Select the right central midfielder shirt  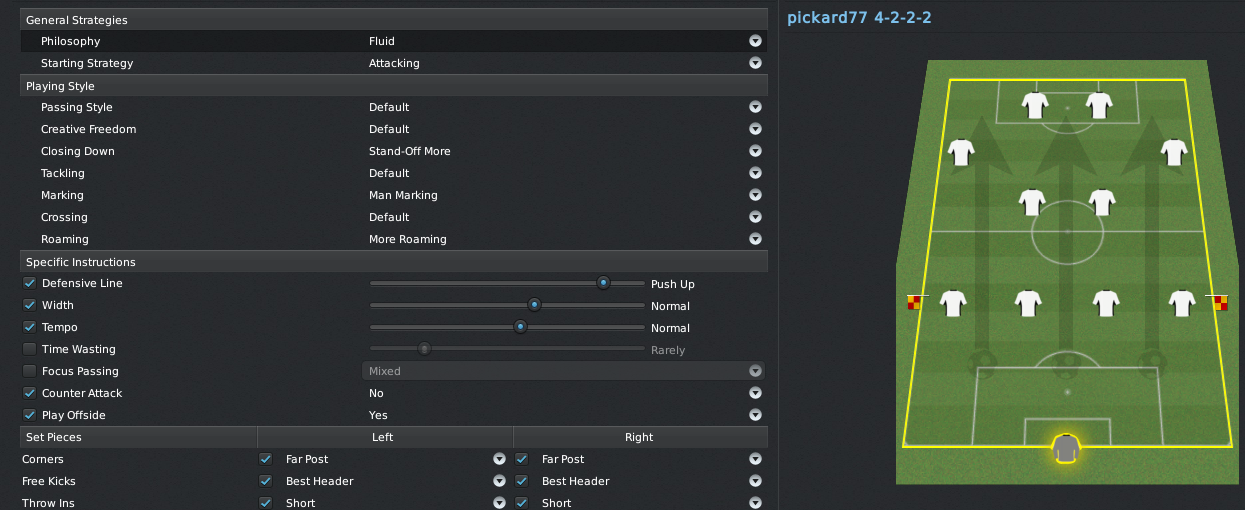pyautogui.click(x=1102, y=202)
